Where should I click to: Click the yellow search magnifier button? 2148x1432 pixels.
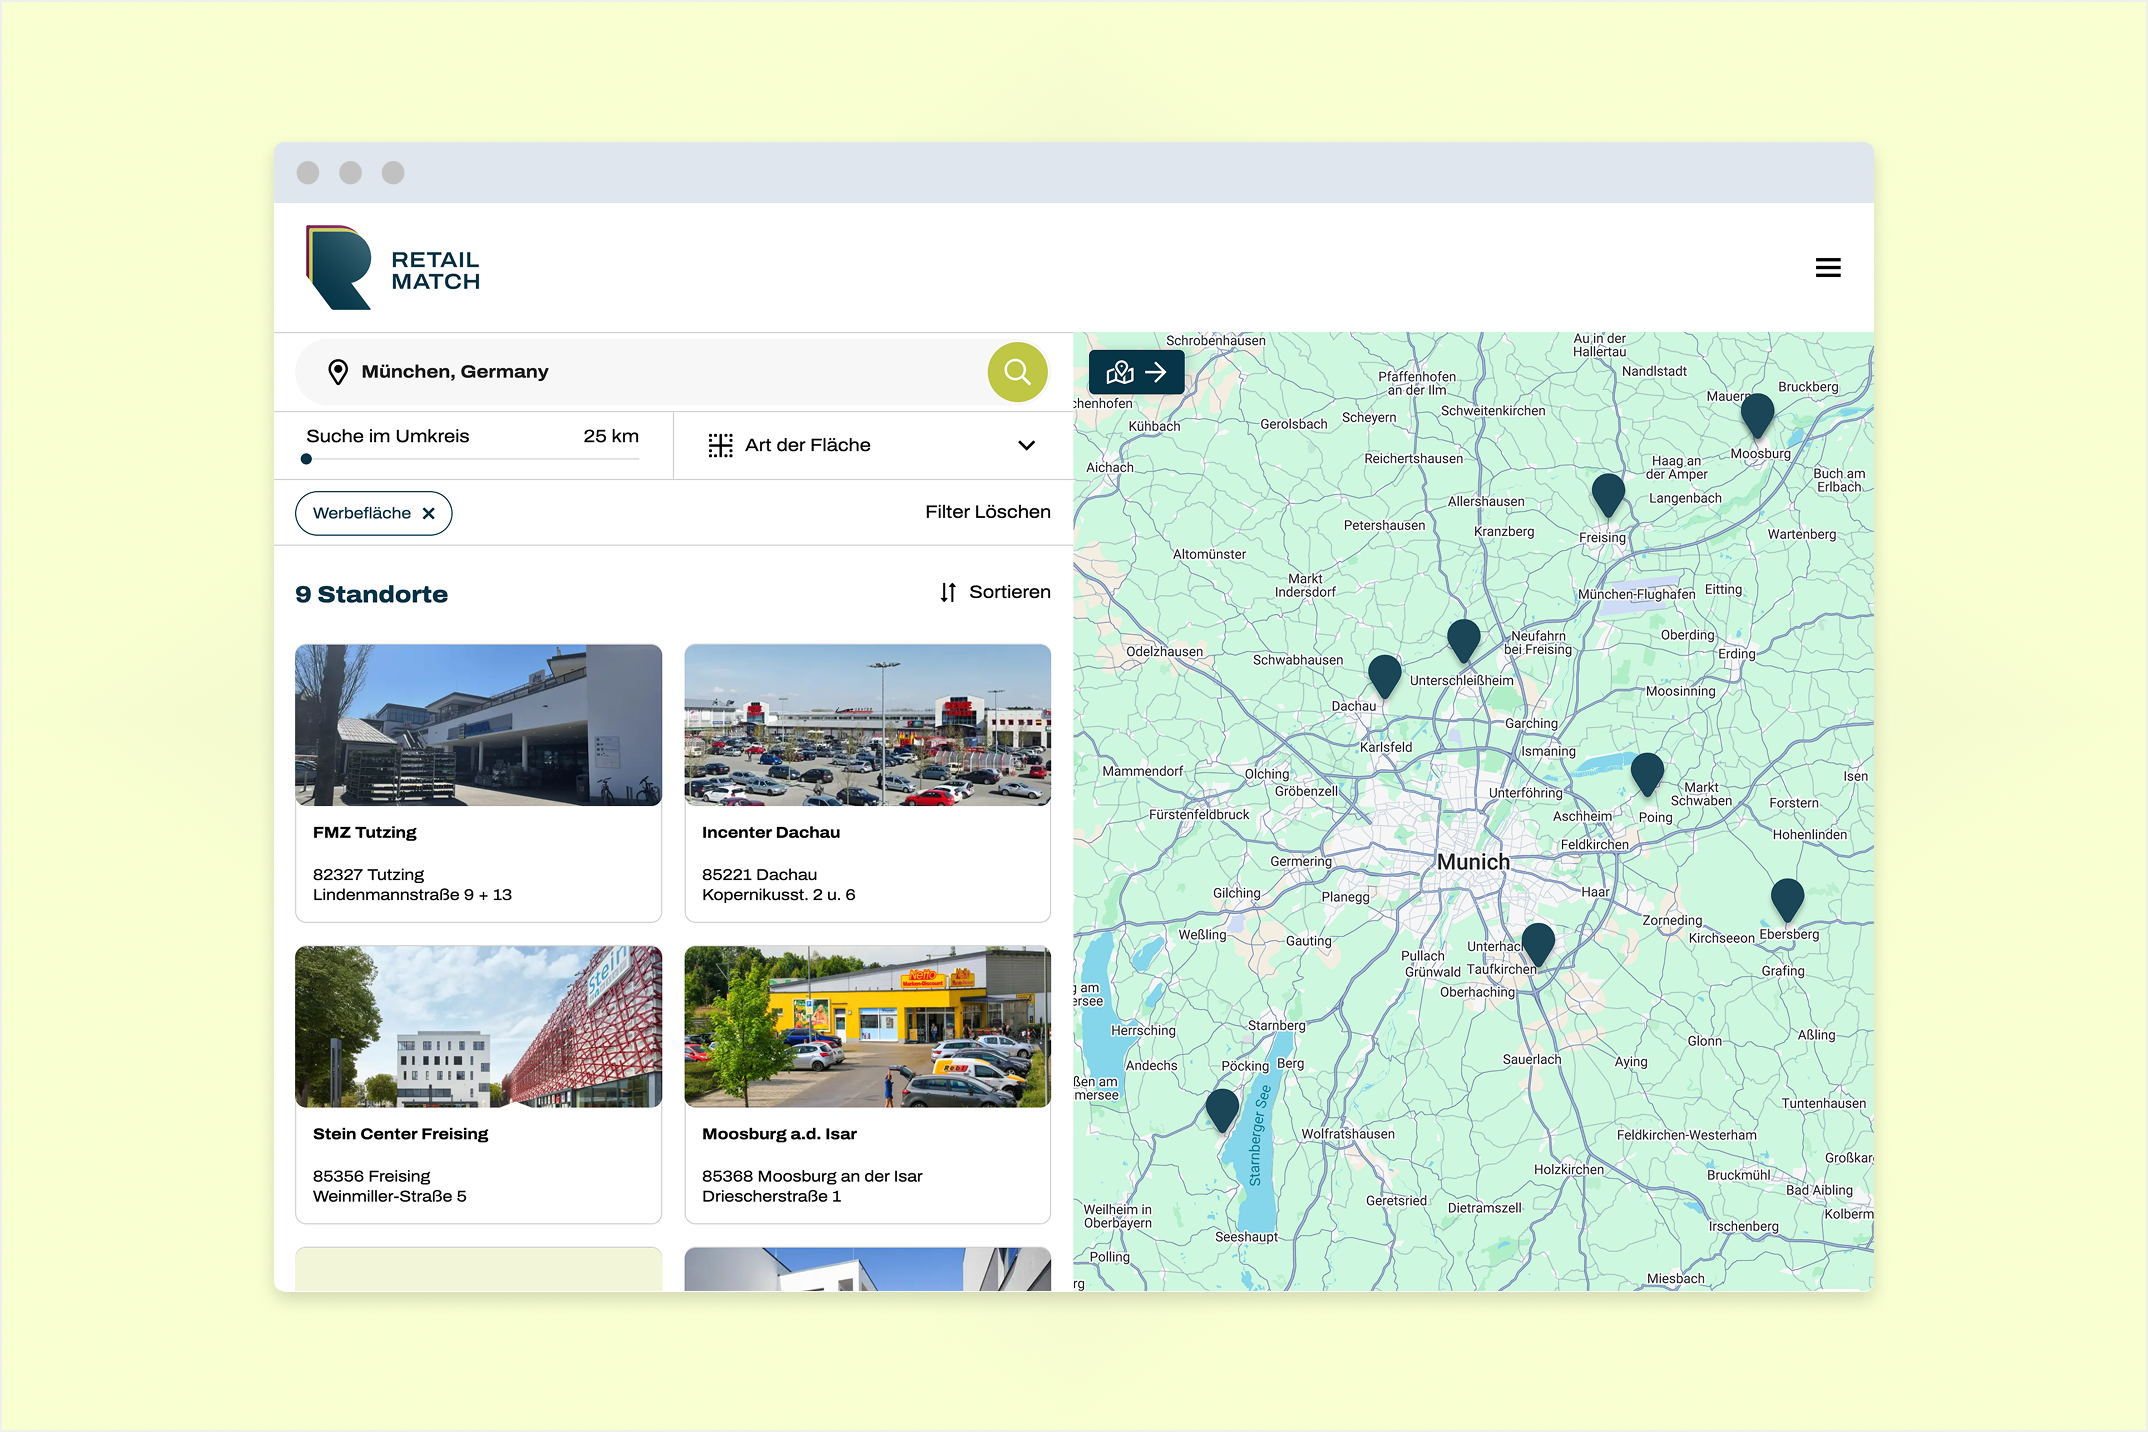click(x=1017, y=372)
